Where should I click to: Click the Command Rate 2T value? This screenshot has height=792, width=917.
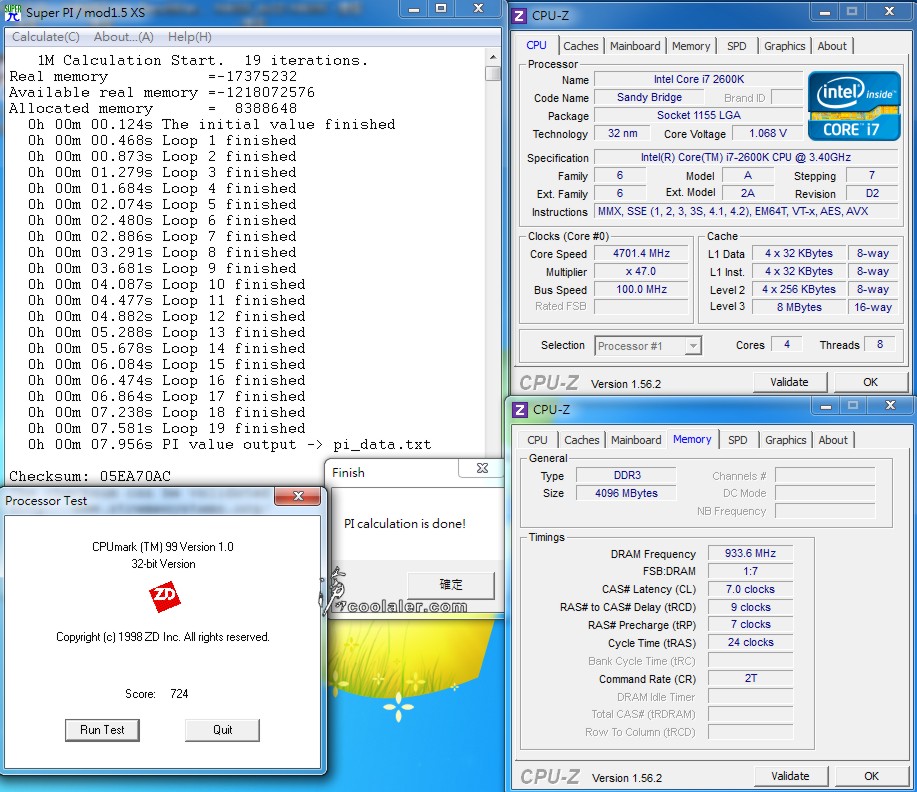[x=750, y=678]
